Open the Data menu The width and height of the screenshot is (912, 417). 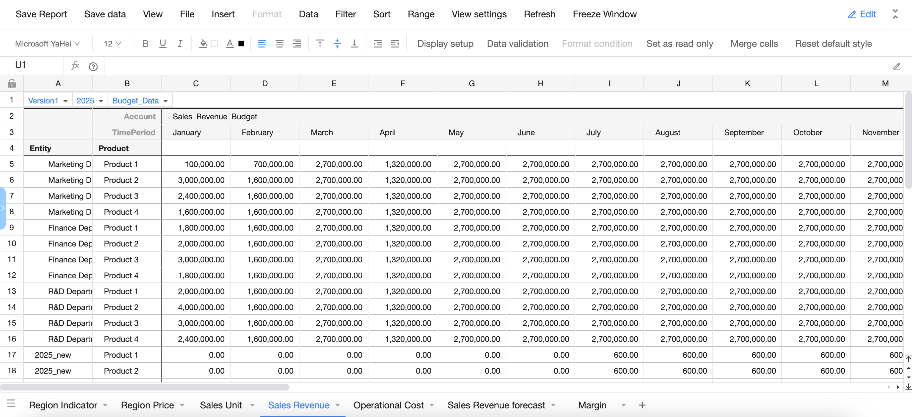tap(308, 14)
